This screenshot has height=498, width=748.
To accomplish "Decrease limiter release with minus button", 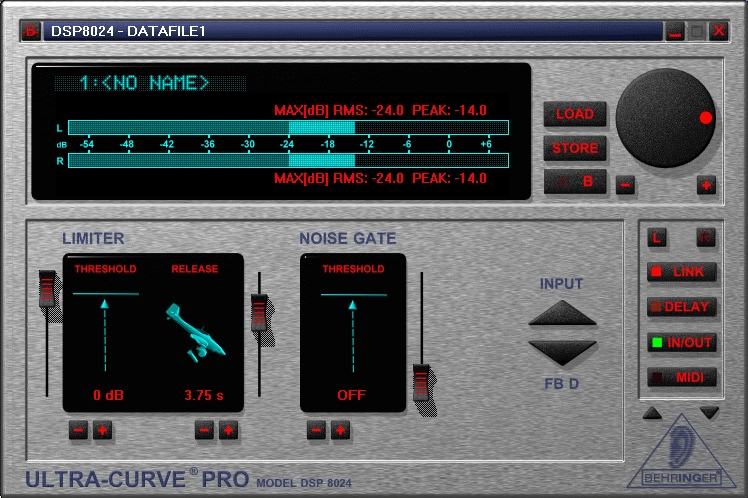I will pos(204,430).
